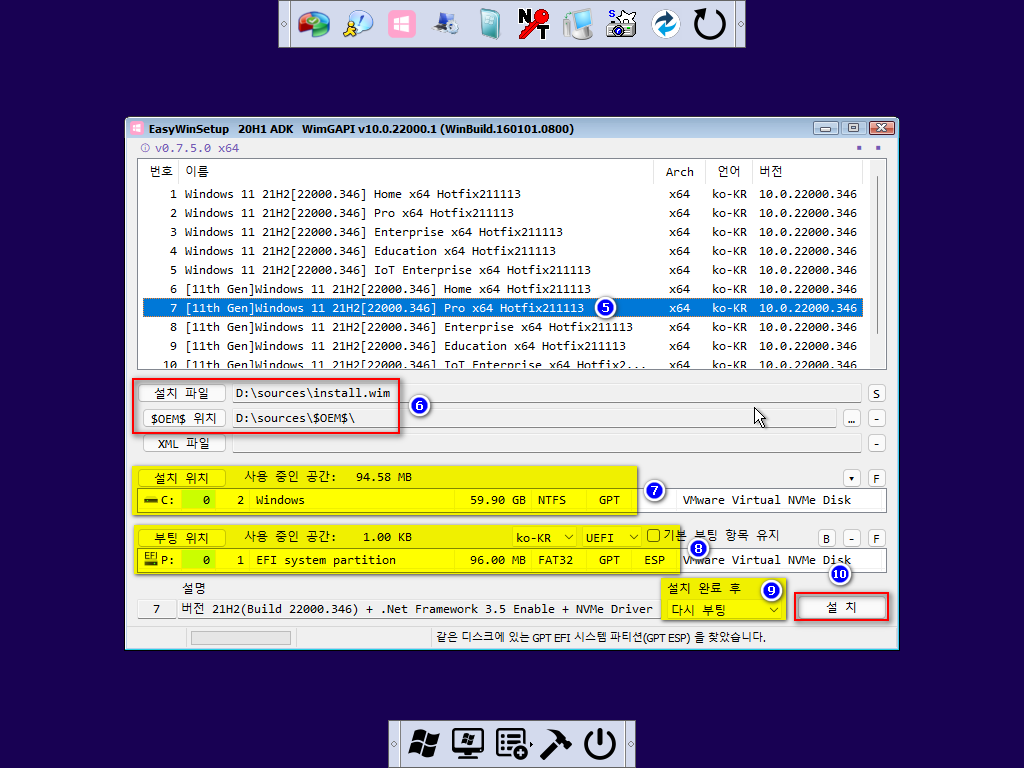
Task: Click the B button on boot location row
Action: tap(827, 539)
